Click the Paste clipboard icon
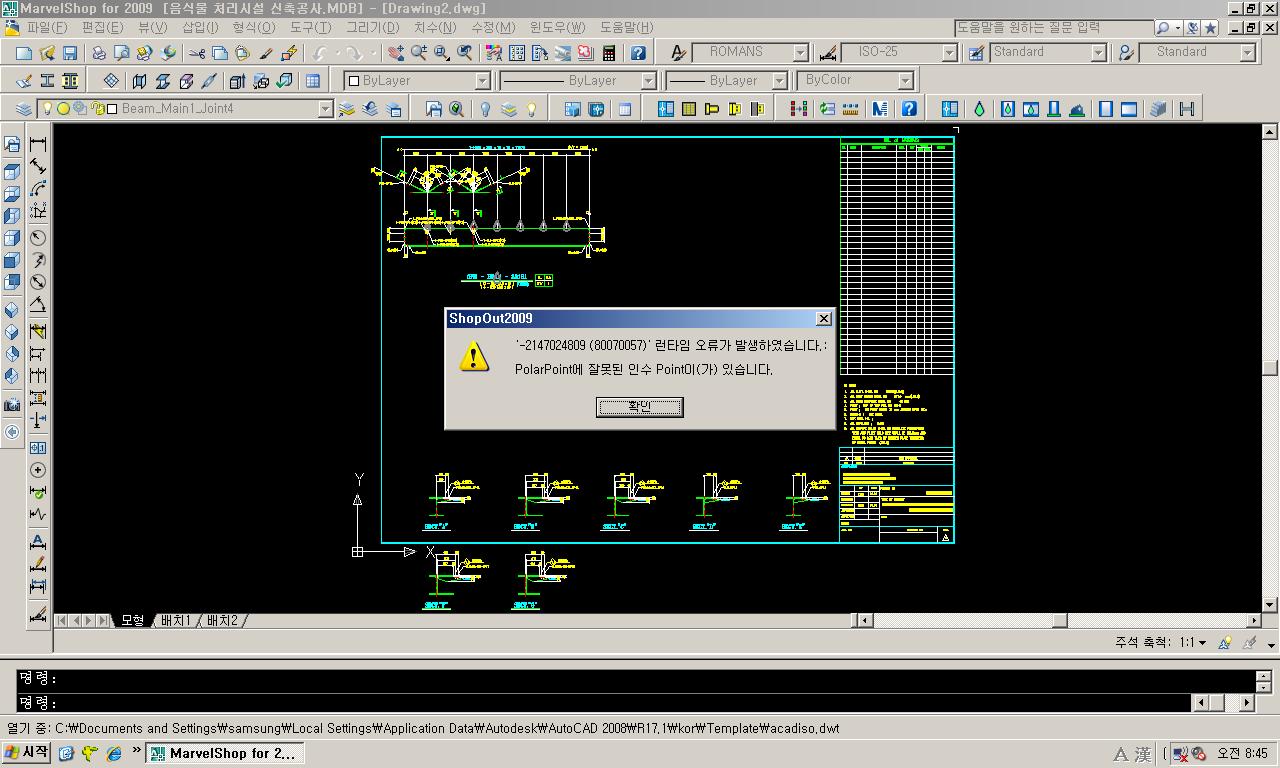This screenshot has height=768, width=1280. (x=242, y=53)
